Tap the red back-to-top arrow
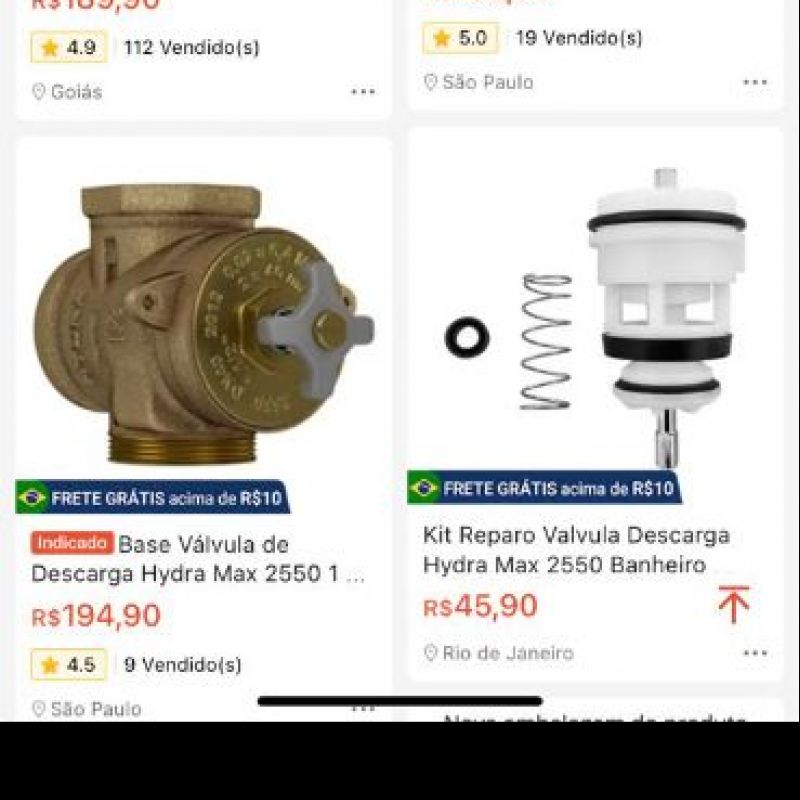 (734, 605)
